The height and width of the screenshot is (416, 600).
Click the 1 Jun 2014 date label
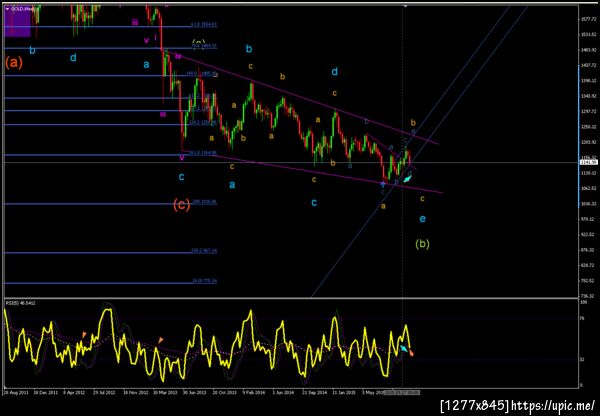click(283, 393)
